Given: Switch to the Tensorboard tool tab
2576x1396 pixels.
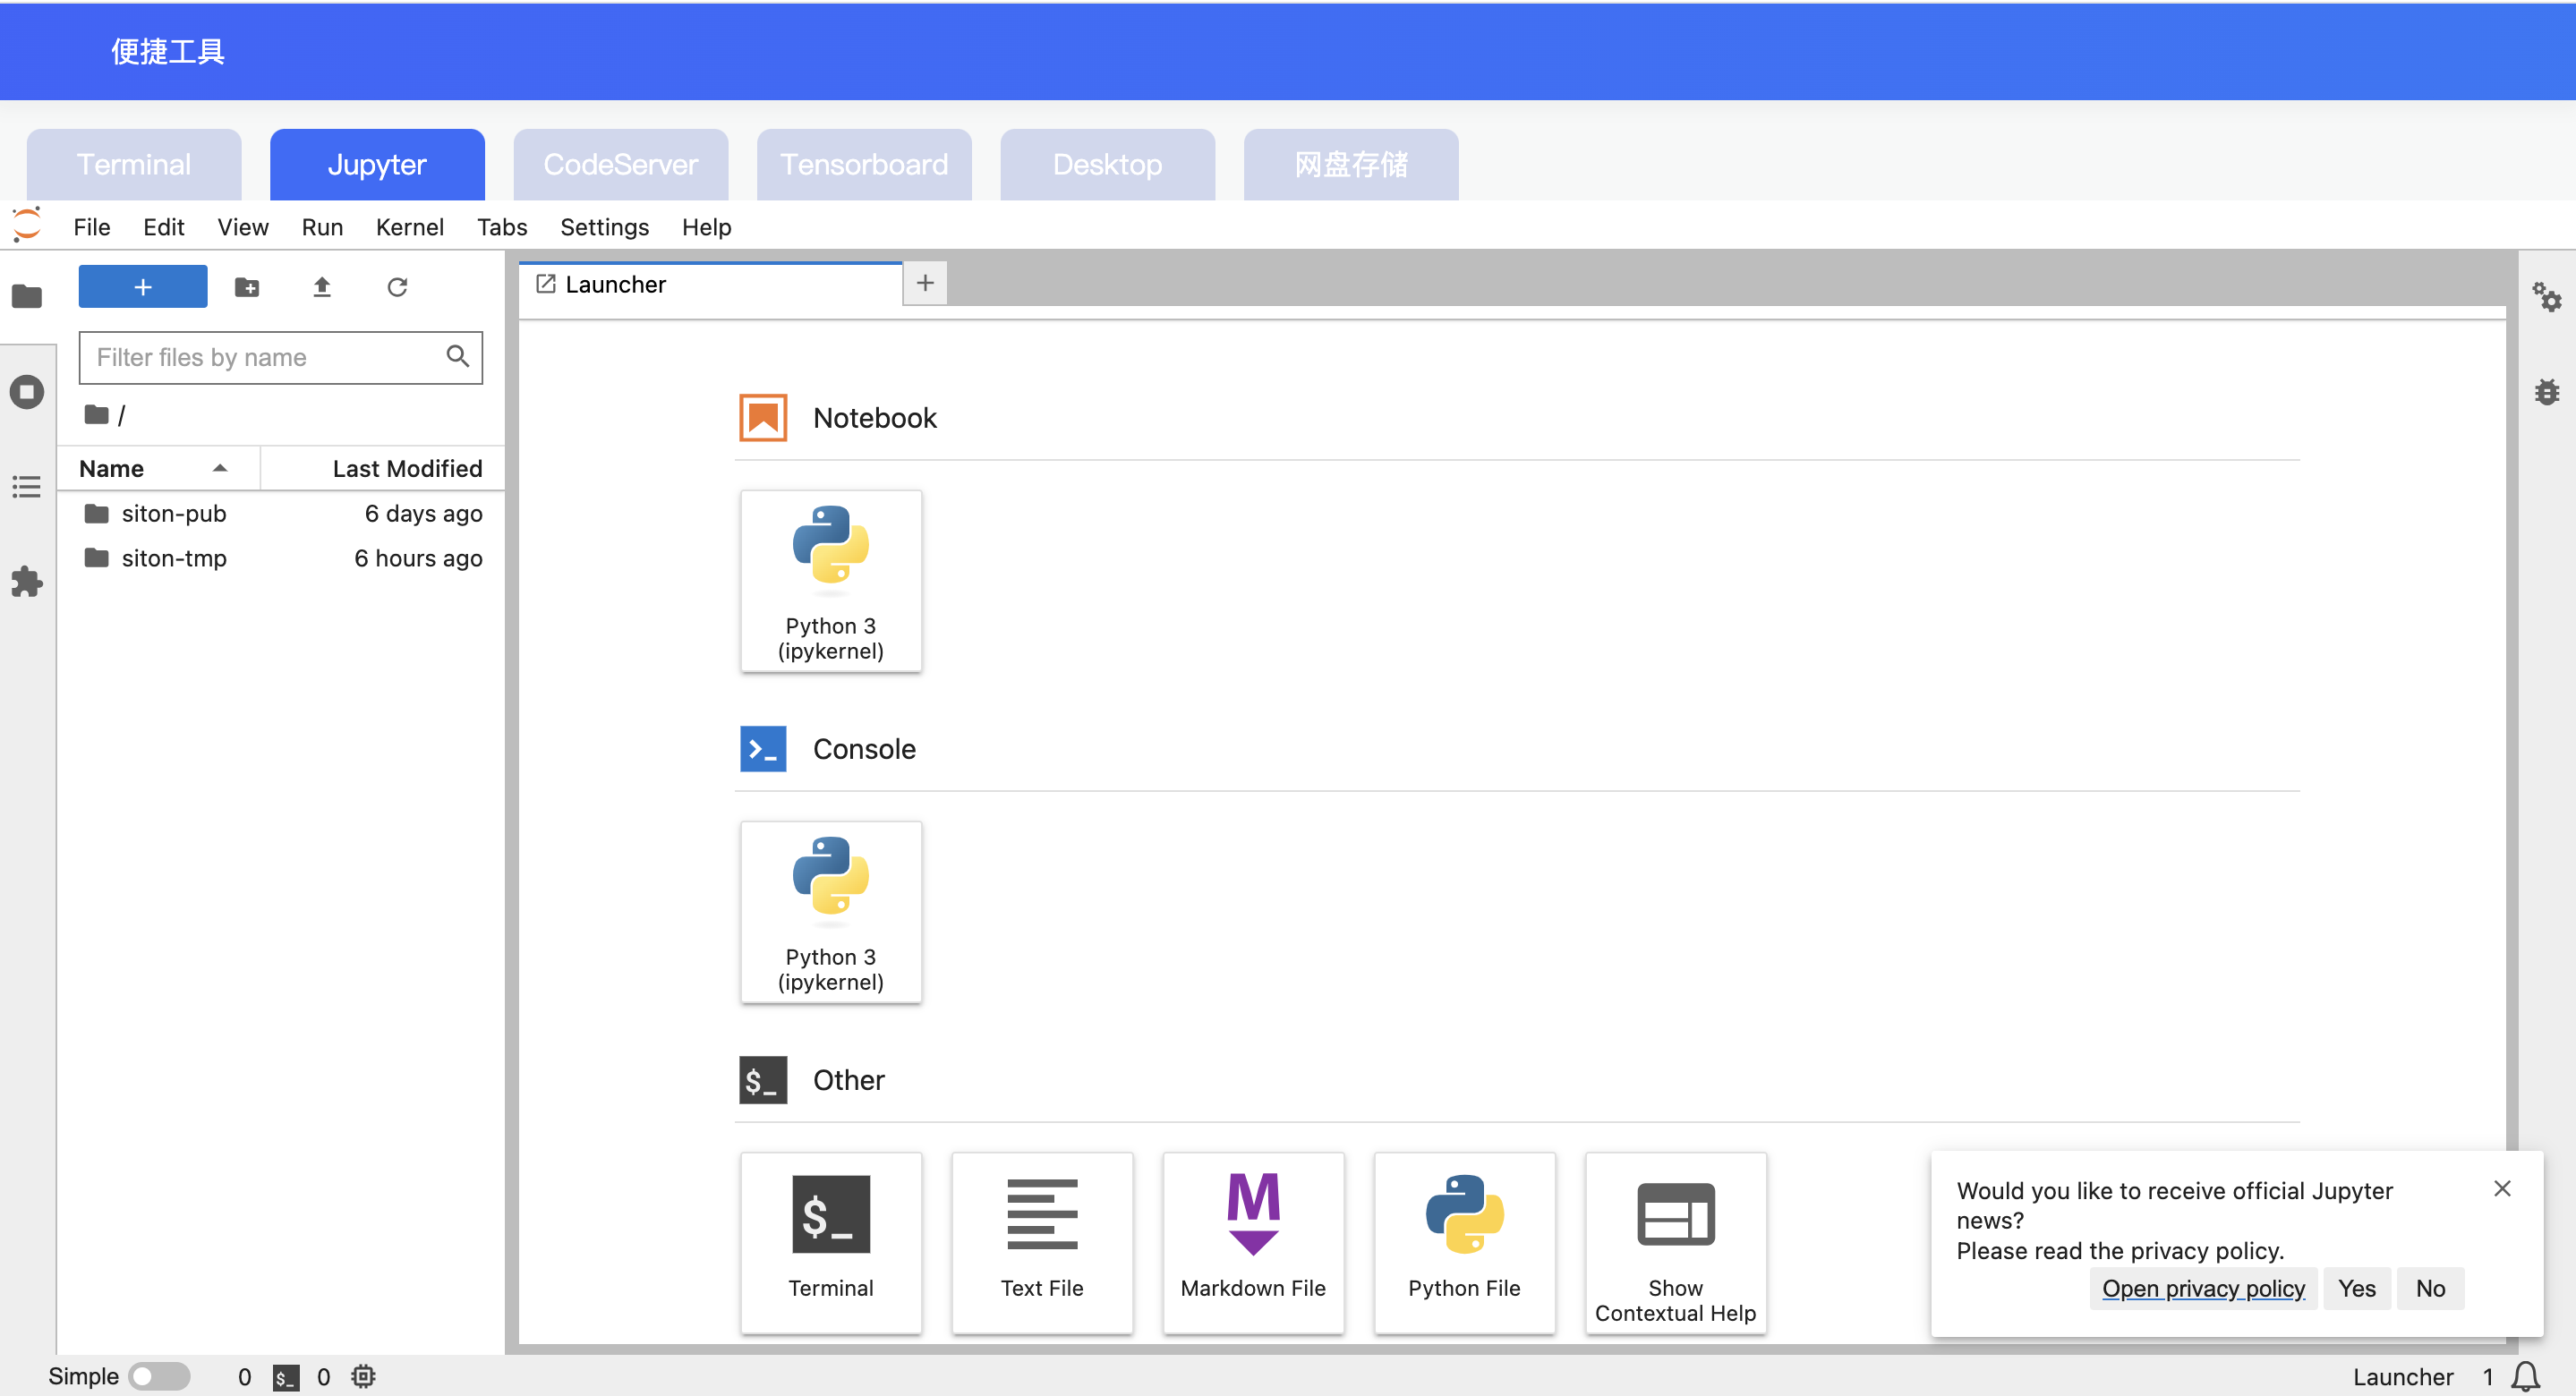Looking at the screenshot, I should pyautogui.click(x=864, y=165).
